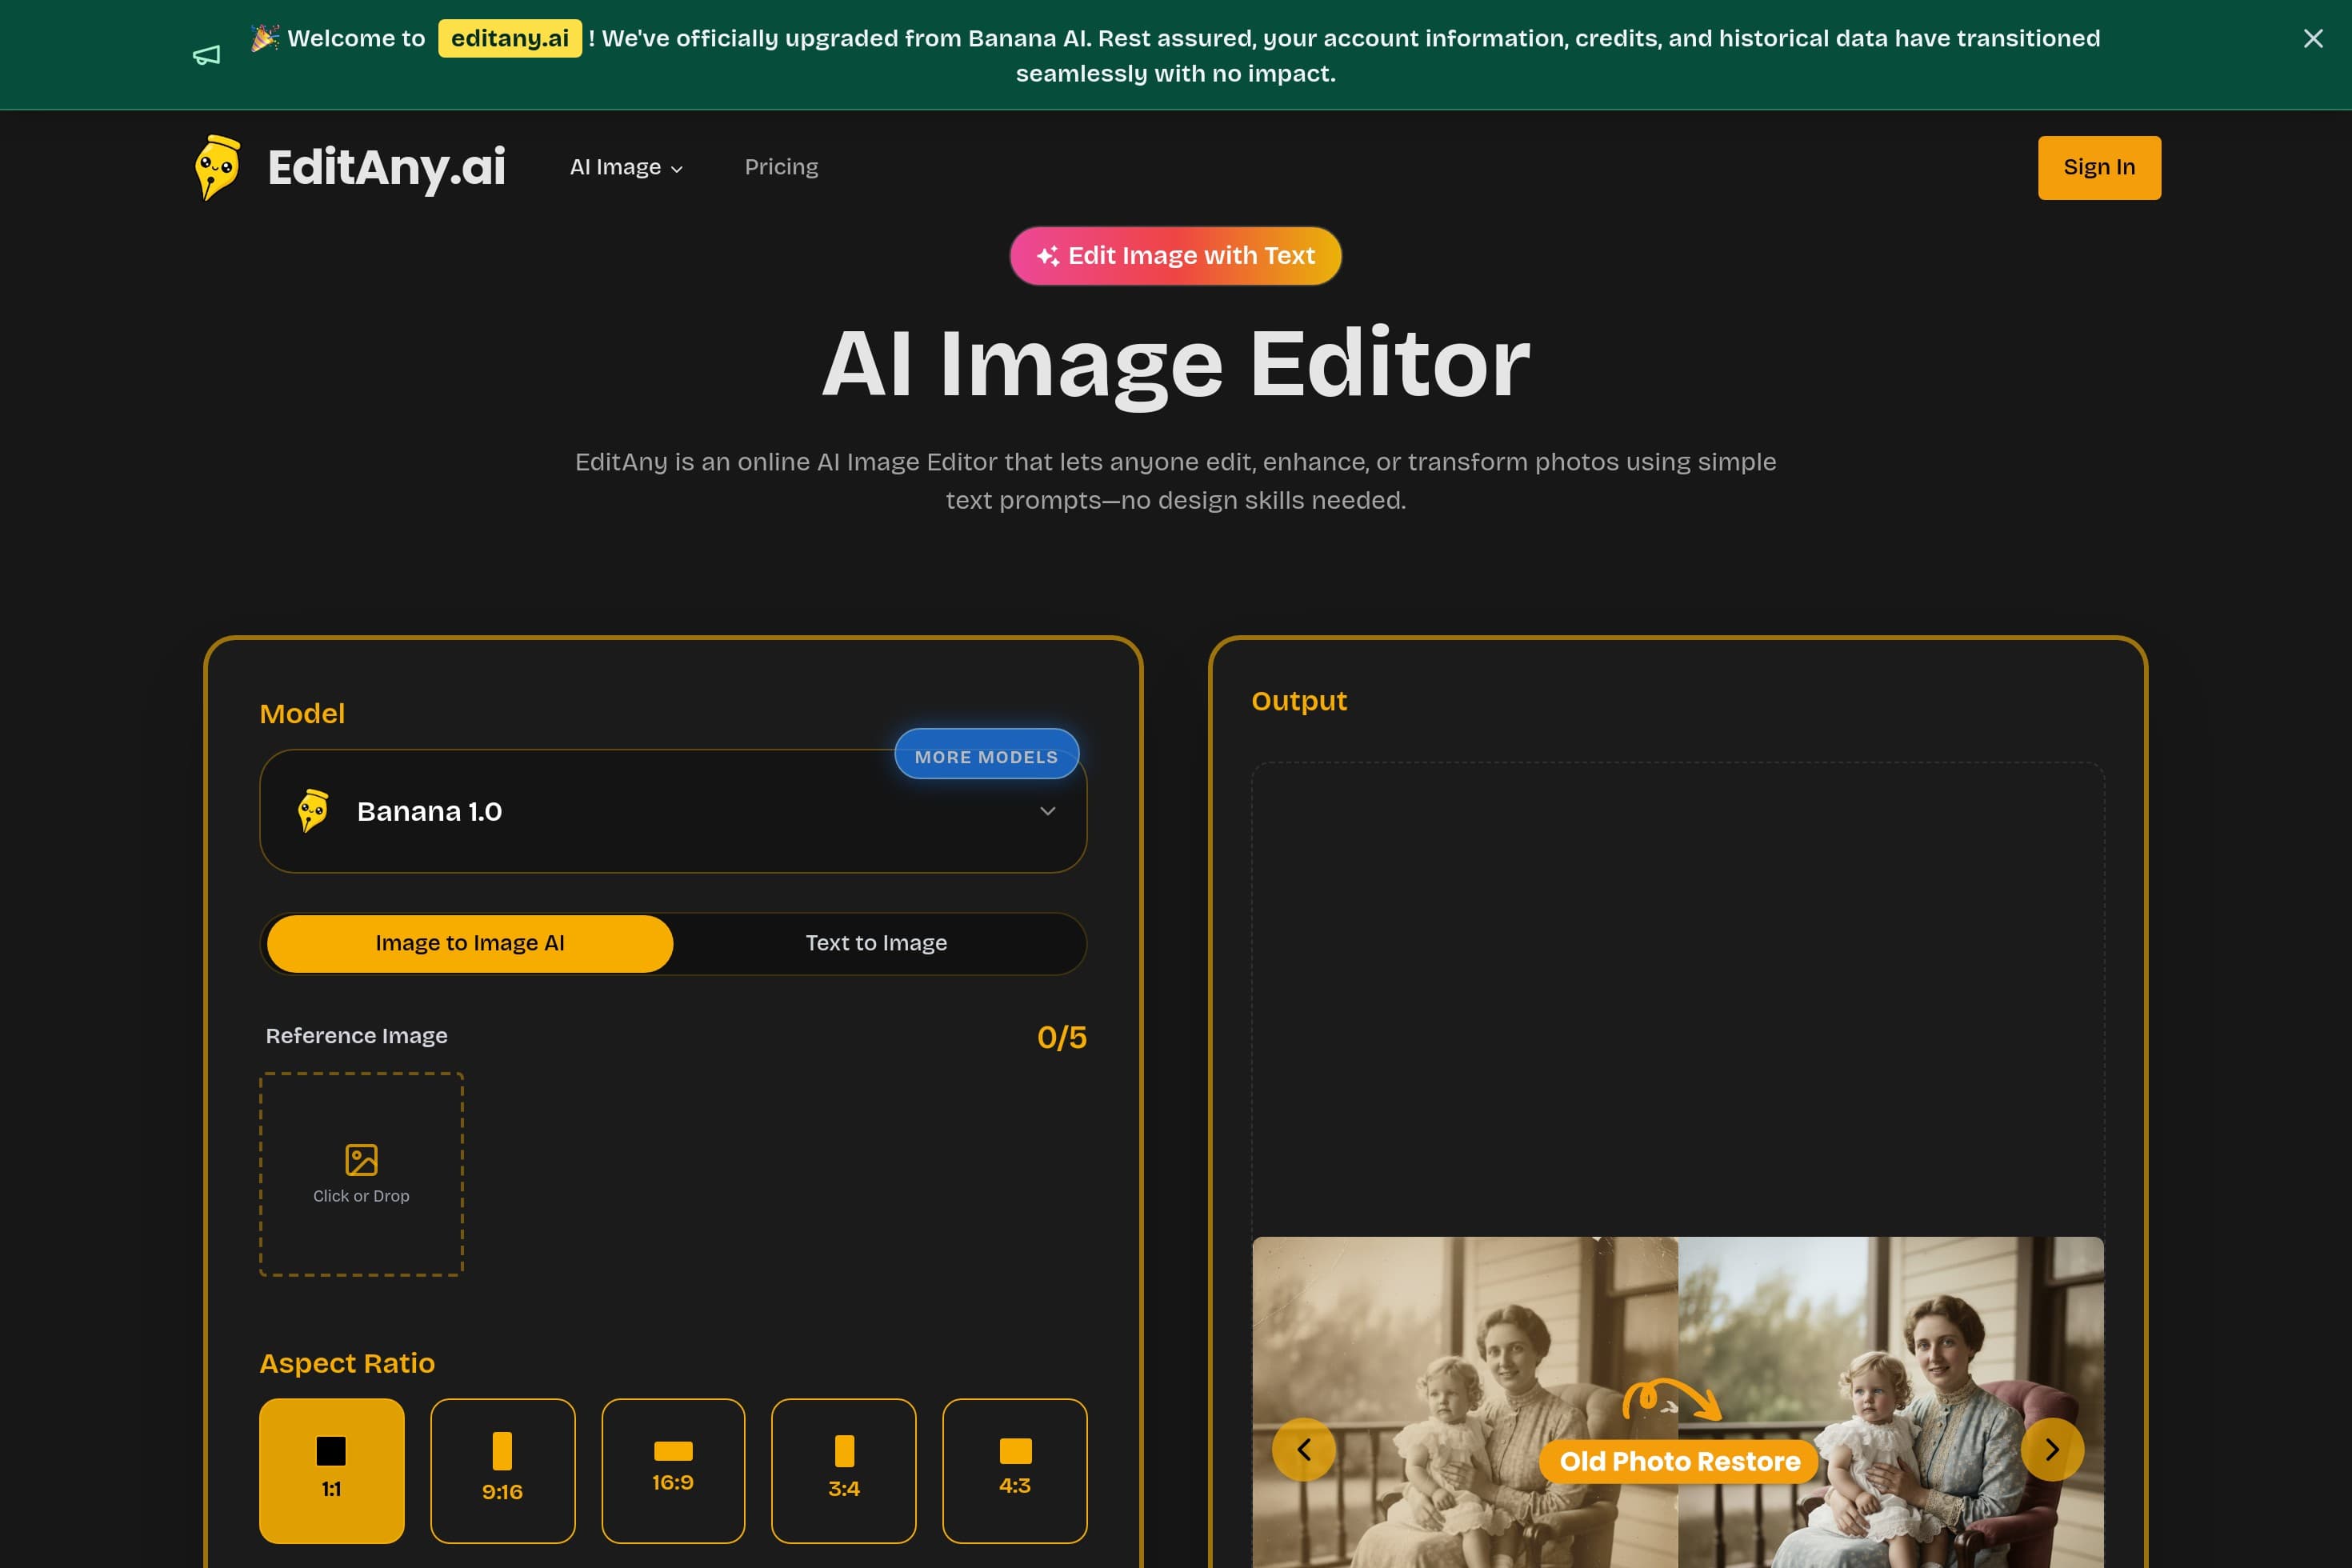Go to the EditAny.ai home link
Viewport: 2352px width, 1568px height.
(386, 167)
